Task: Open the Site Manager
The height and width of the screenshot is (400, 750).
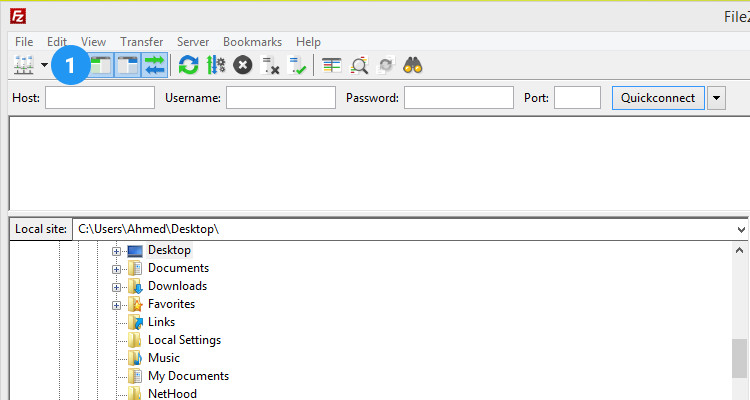Action: (23, 65)
